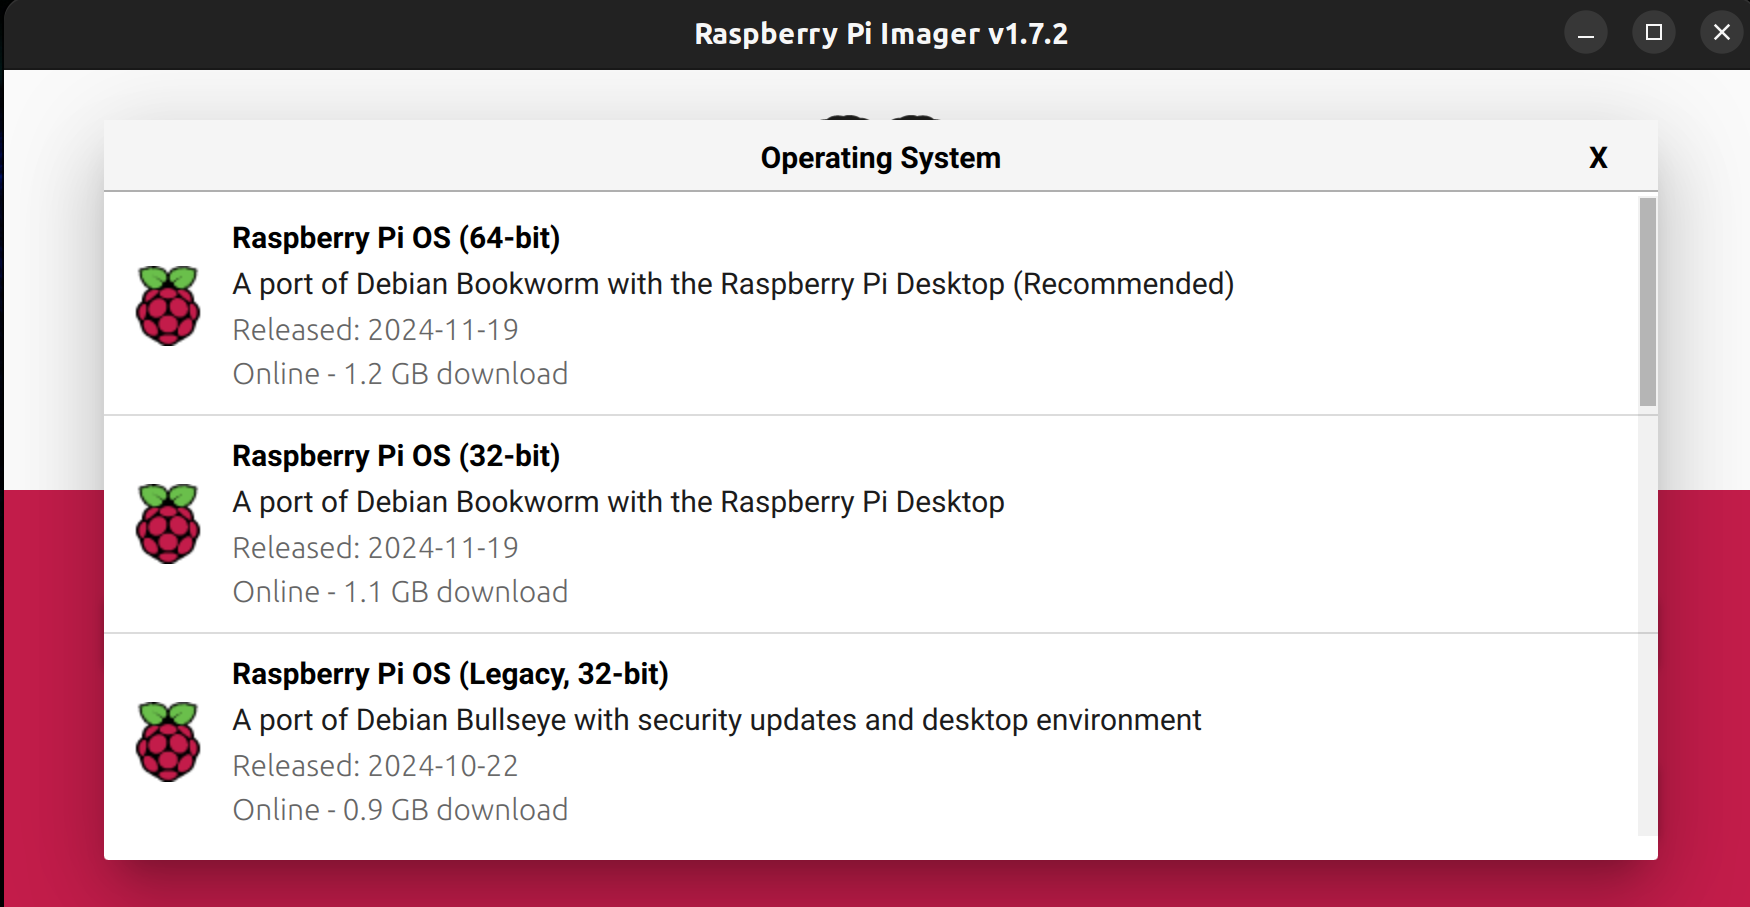
Task: Choose the Debian Bookworm option marked Recommended
Action: pos(733,284)
